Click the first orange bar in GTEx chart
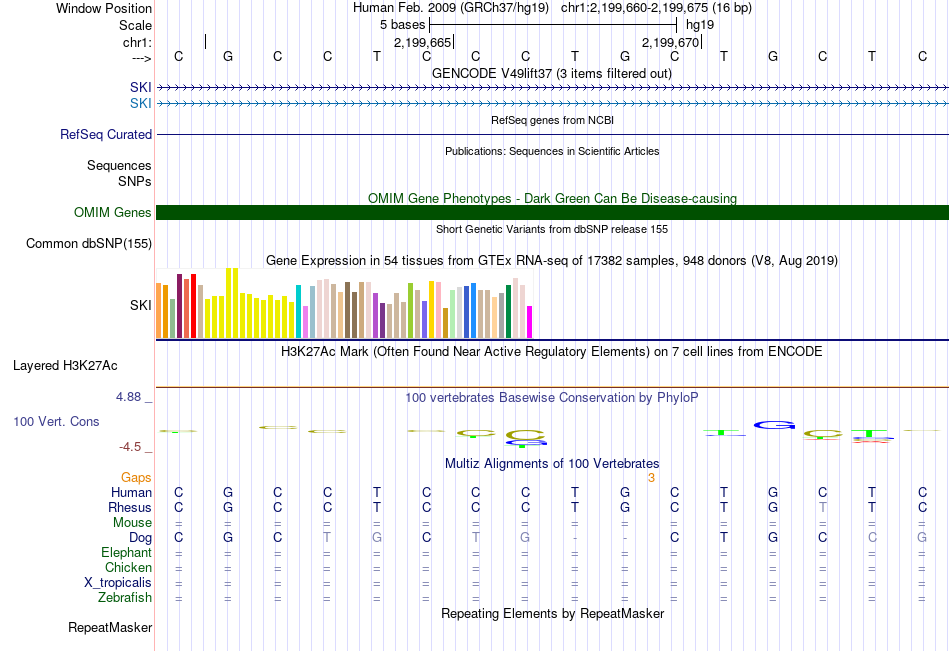The image size is (950, 651). 159,310
